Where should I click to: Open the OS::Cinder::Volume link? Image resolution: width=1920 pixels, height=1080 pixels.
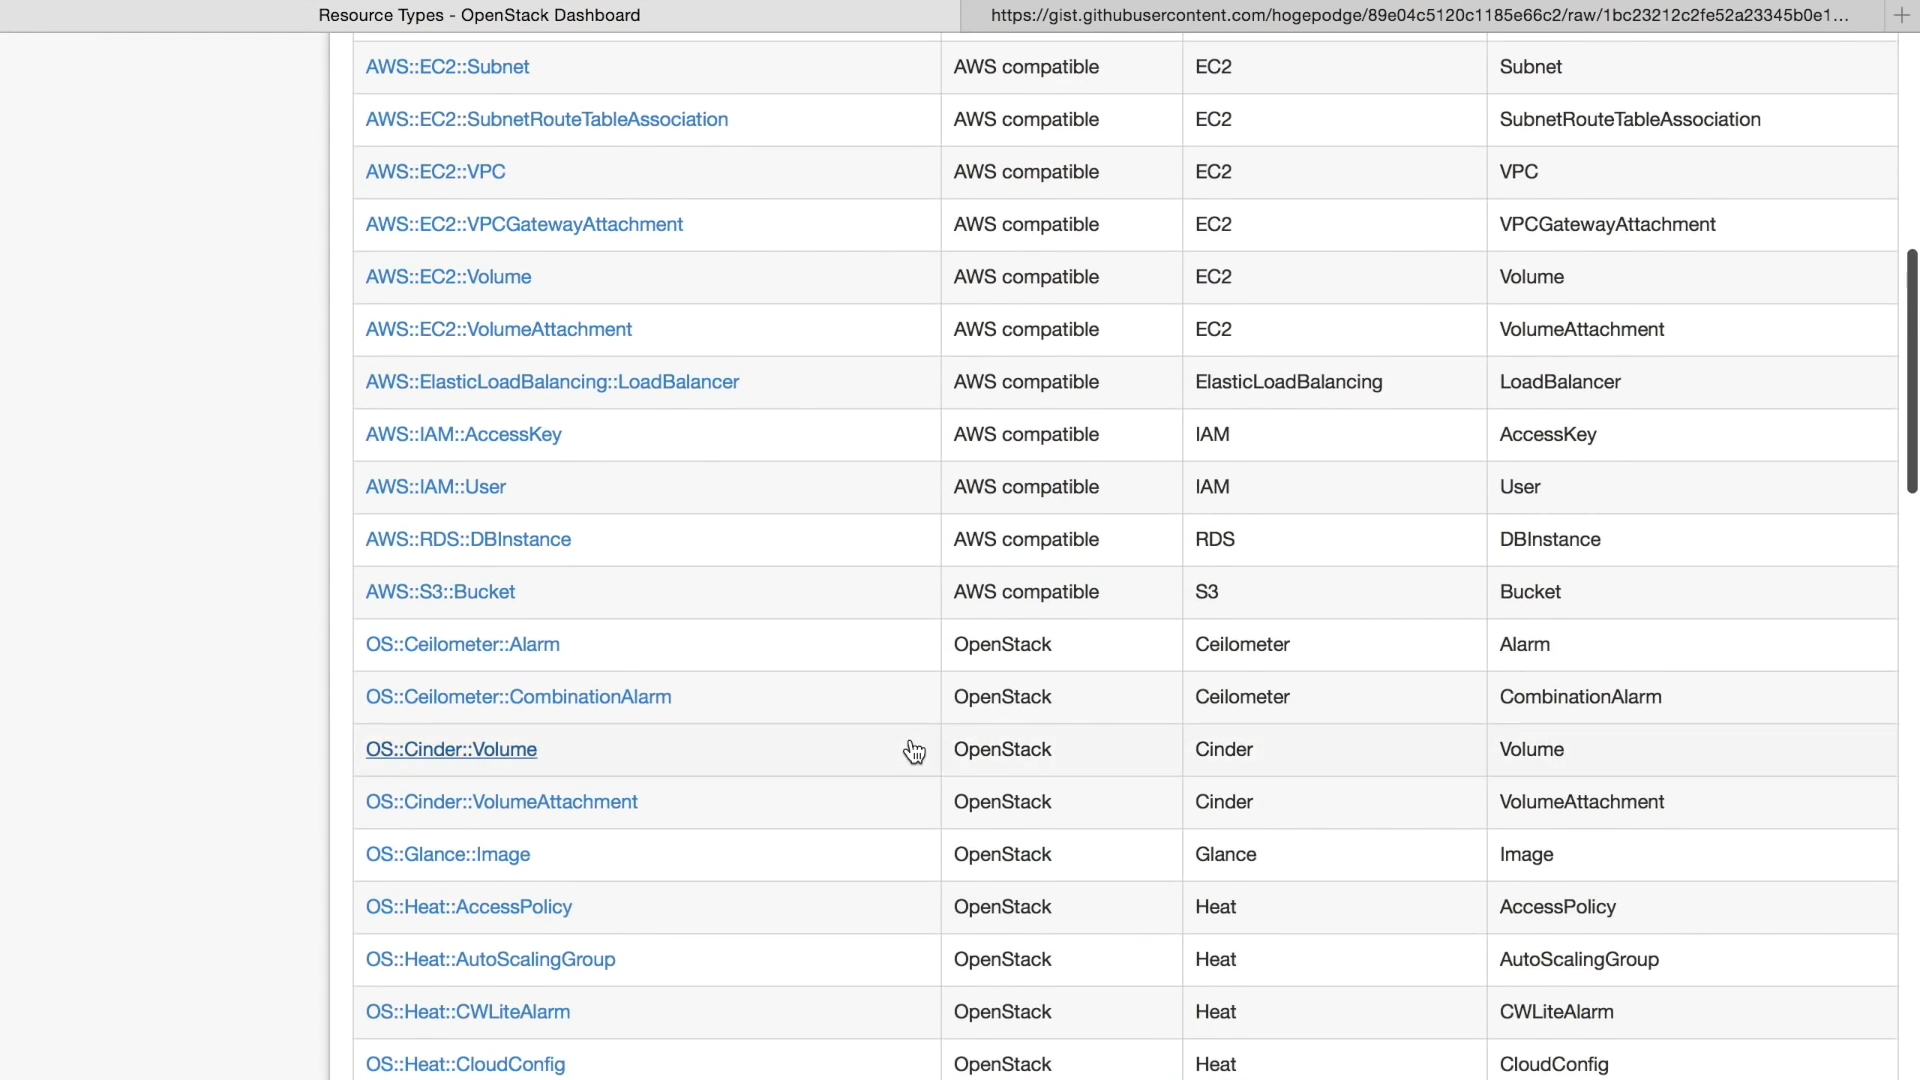coord(451,749)
